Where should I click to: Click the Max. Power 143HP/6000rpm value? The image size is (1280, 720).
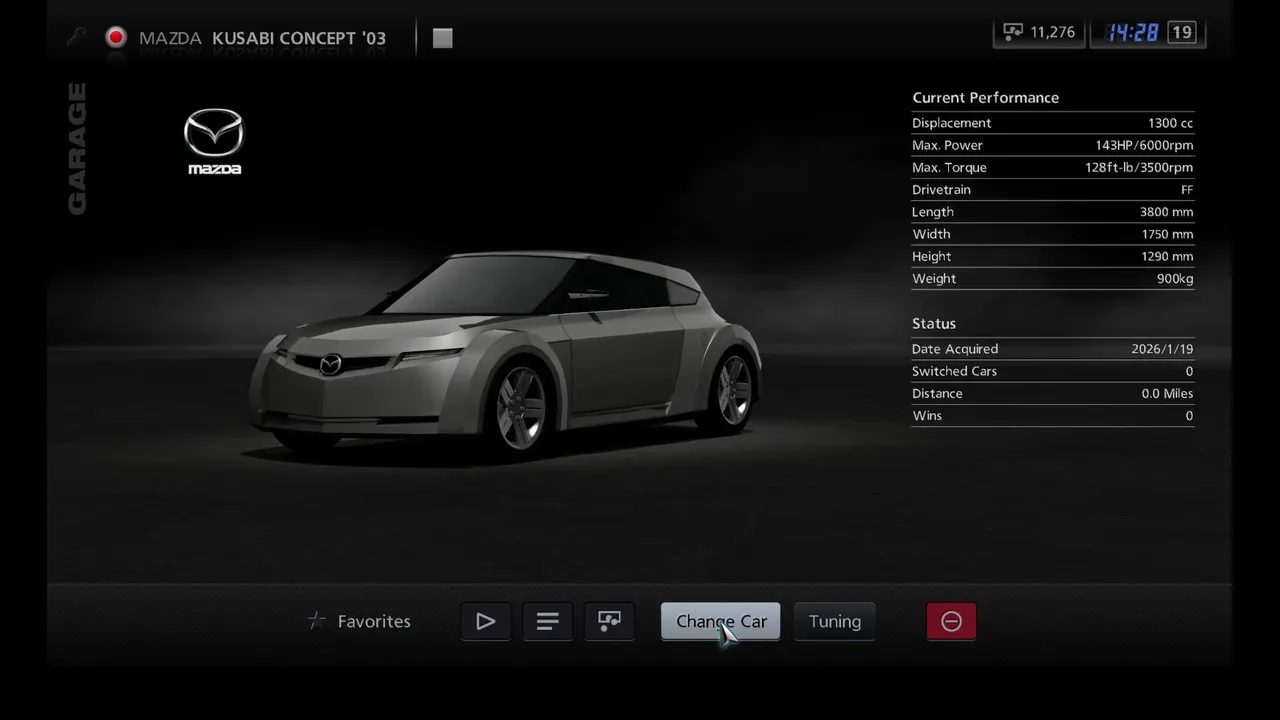[x=1144, y=145]
